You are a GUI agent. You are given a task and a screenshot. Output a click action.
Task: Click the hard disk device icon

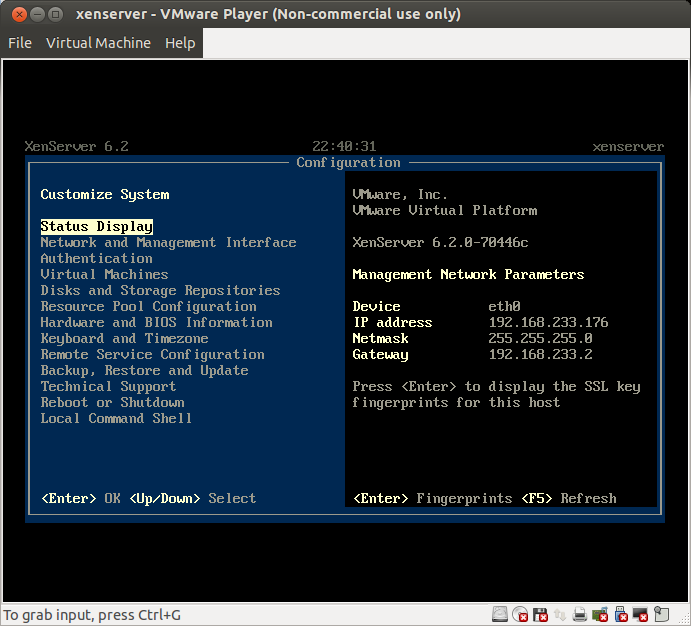coord(500,614)
